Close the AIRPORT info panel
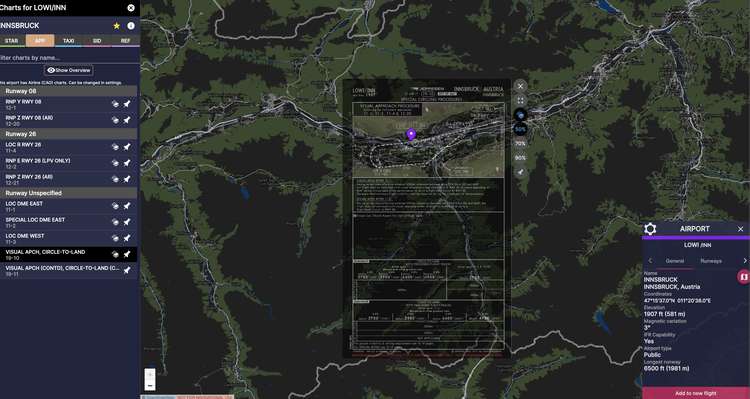 click(x=740, y=229)
